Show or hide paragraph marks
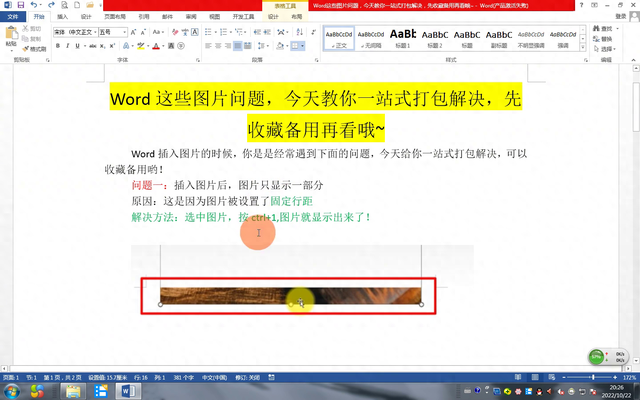 coord(313,32)
